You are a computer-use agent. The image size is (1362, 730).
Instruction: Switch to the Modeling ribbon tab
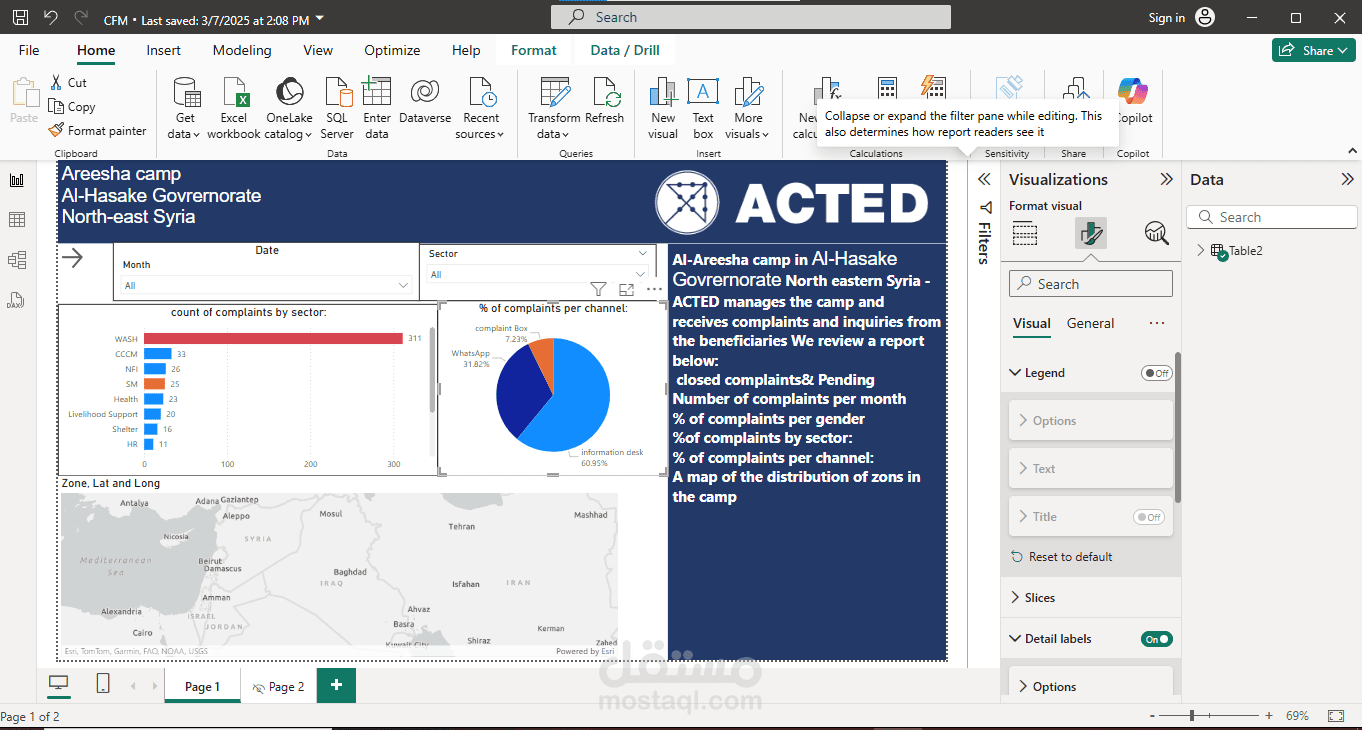pos(241,50)
